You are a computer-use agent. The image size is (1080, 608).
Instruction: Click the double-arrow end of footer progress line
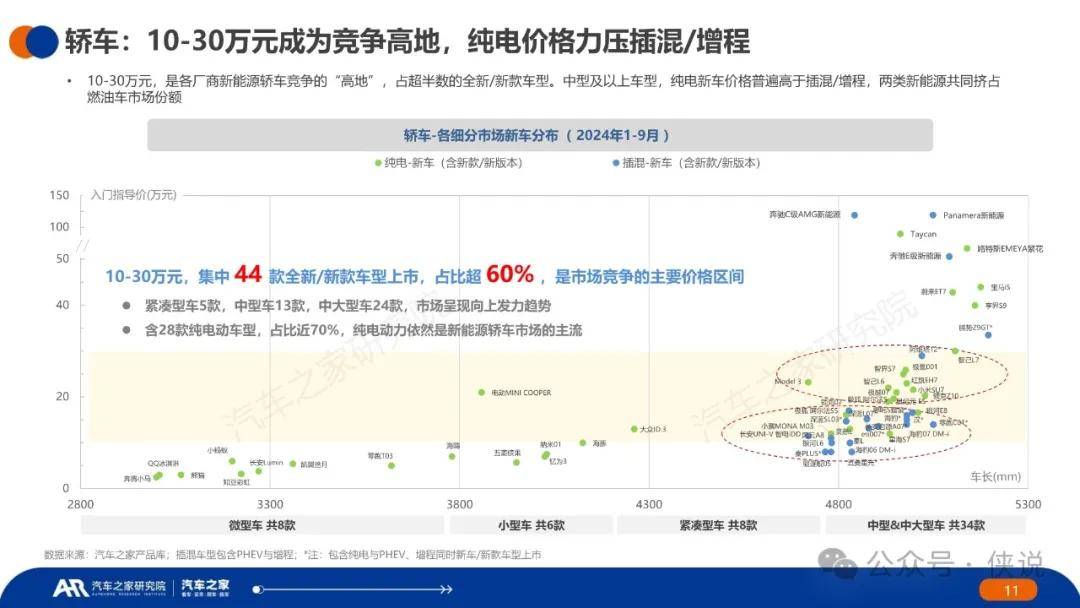pyautogui.click(x=446, y=589)
